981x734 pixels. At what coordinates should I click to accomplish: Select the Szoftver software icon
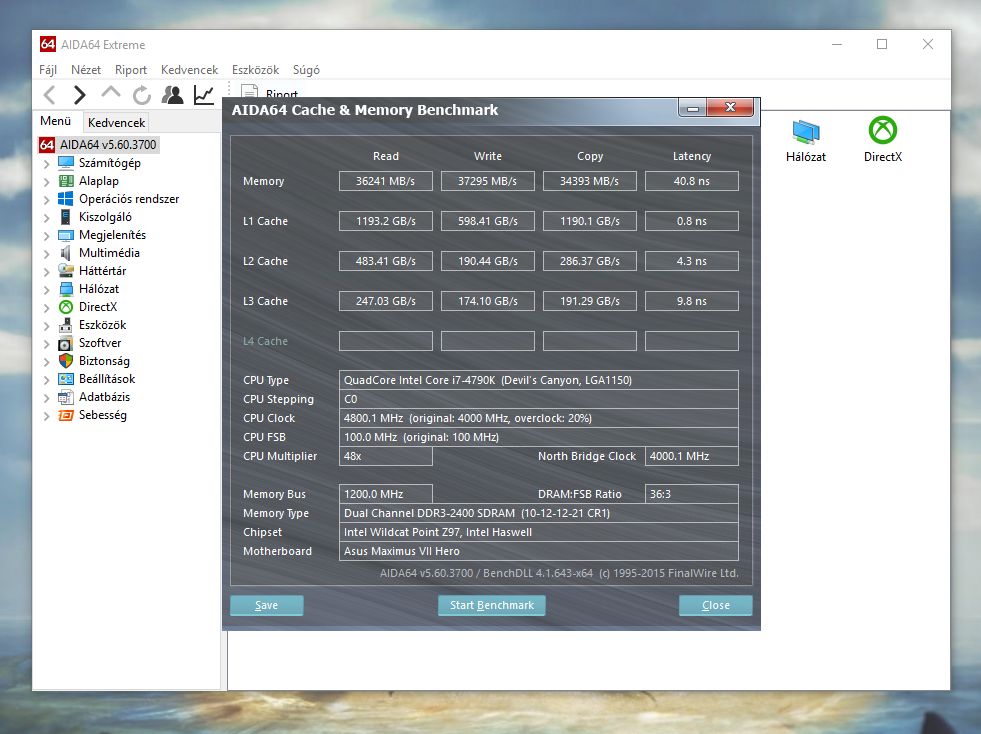66,343
